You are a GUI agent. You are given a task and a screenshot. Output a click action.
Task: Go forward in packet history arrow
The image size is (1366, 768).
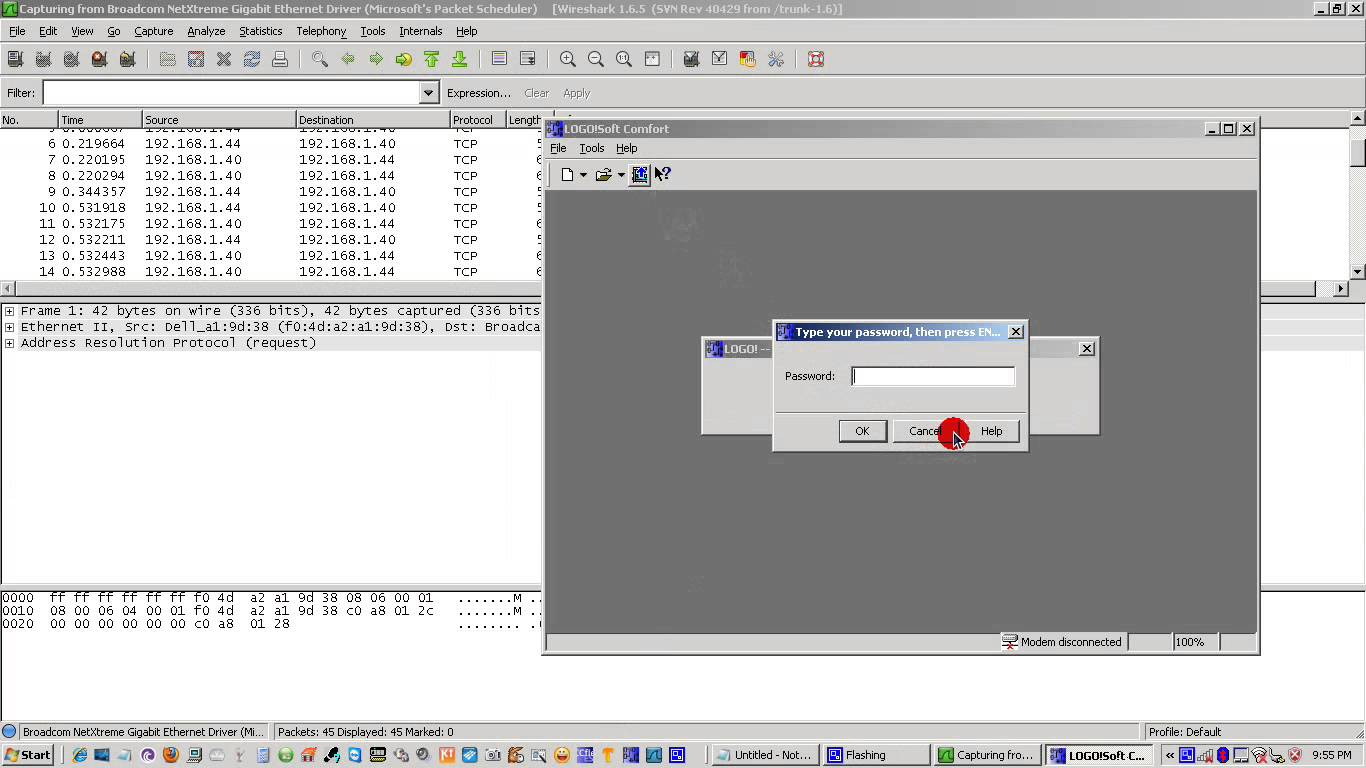[376, 59]
